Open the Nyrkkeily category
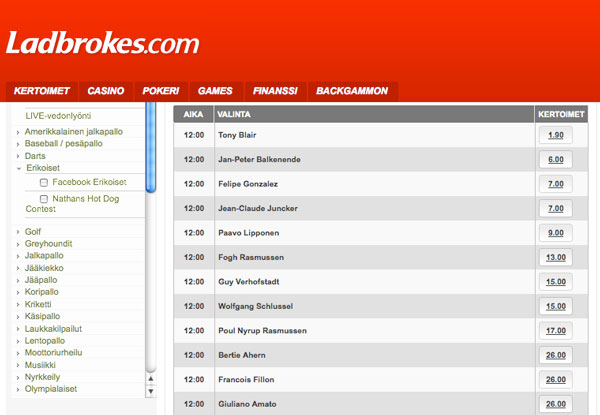 pos(42,377)
